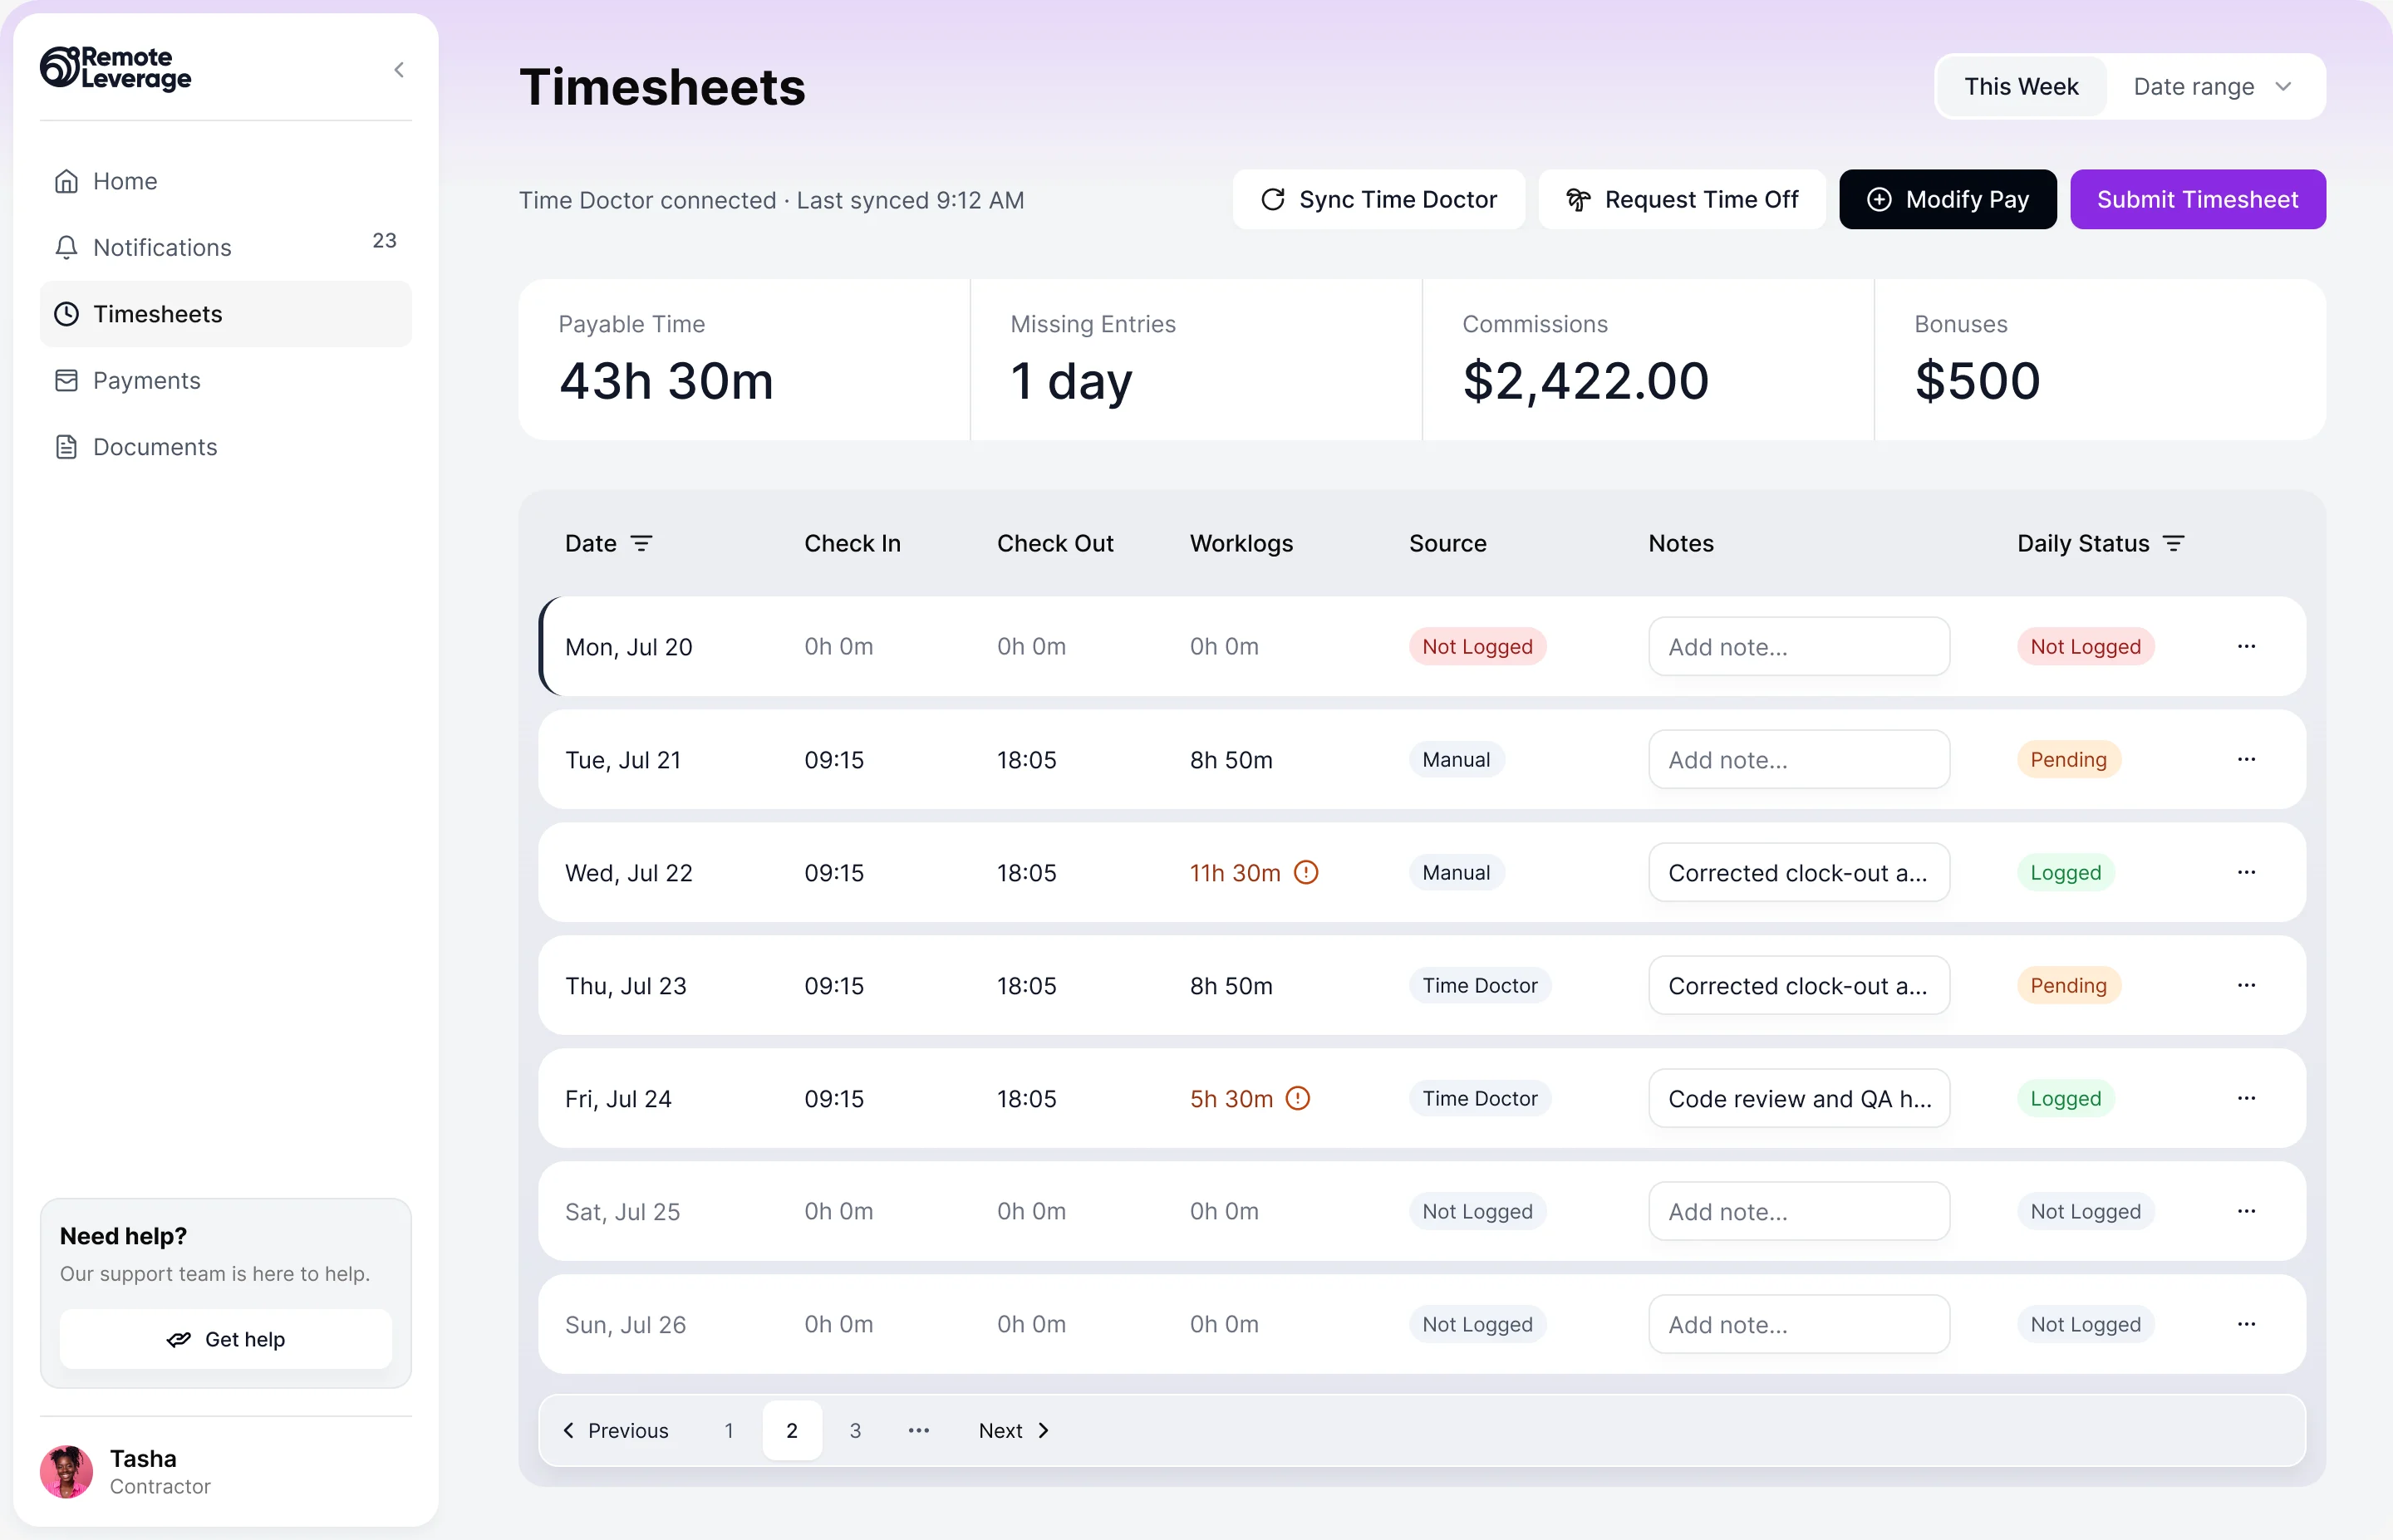Click the Notifications count badge 23

tap(384, 240)
